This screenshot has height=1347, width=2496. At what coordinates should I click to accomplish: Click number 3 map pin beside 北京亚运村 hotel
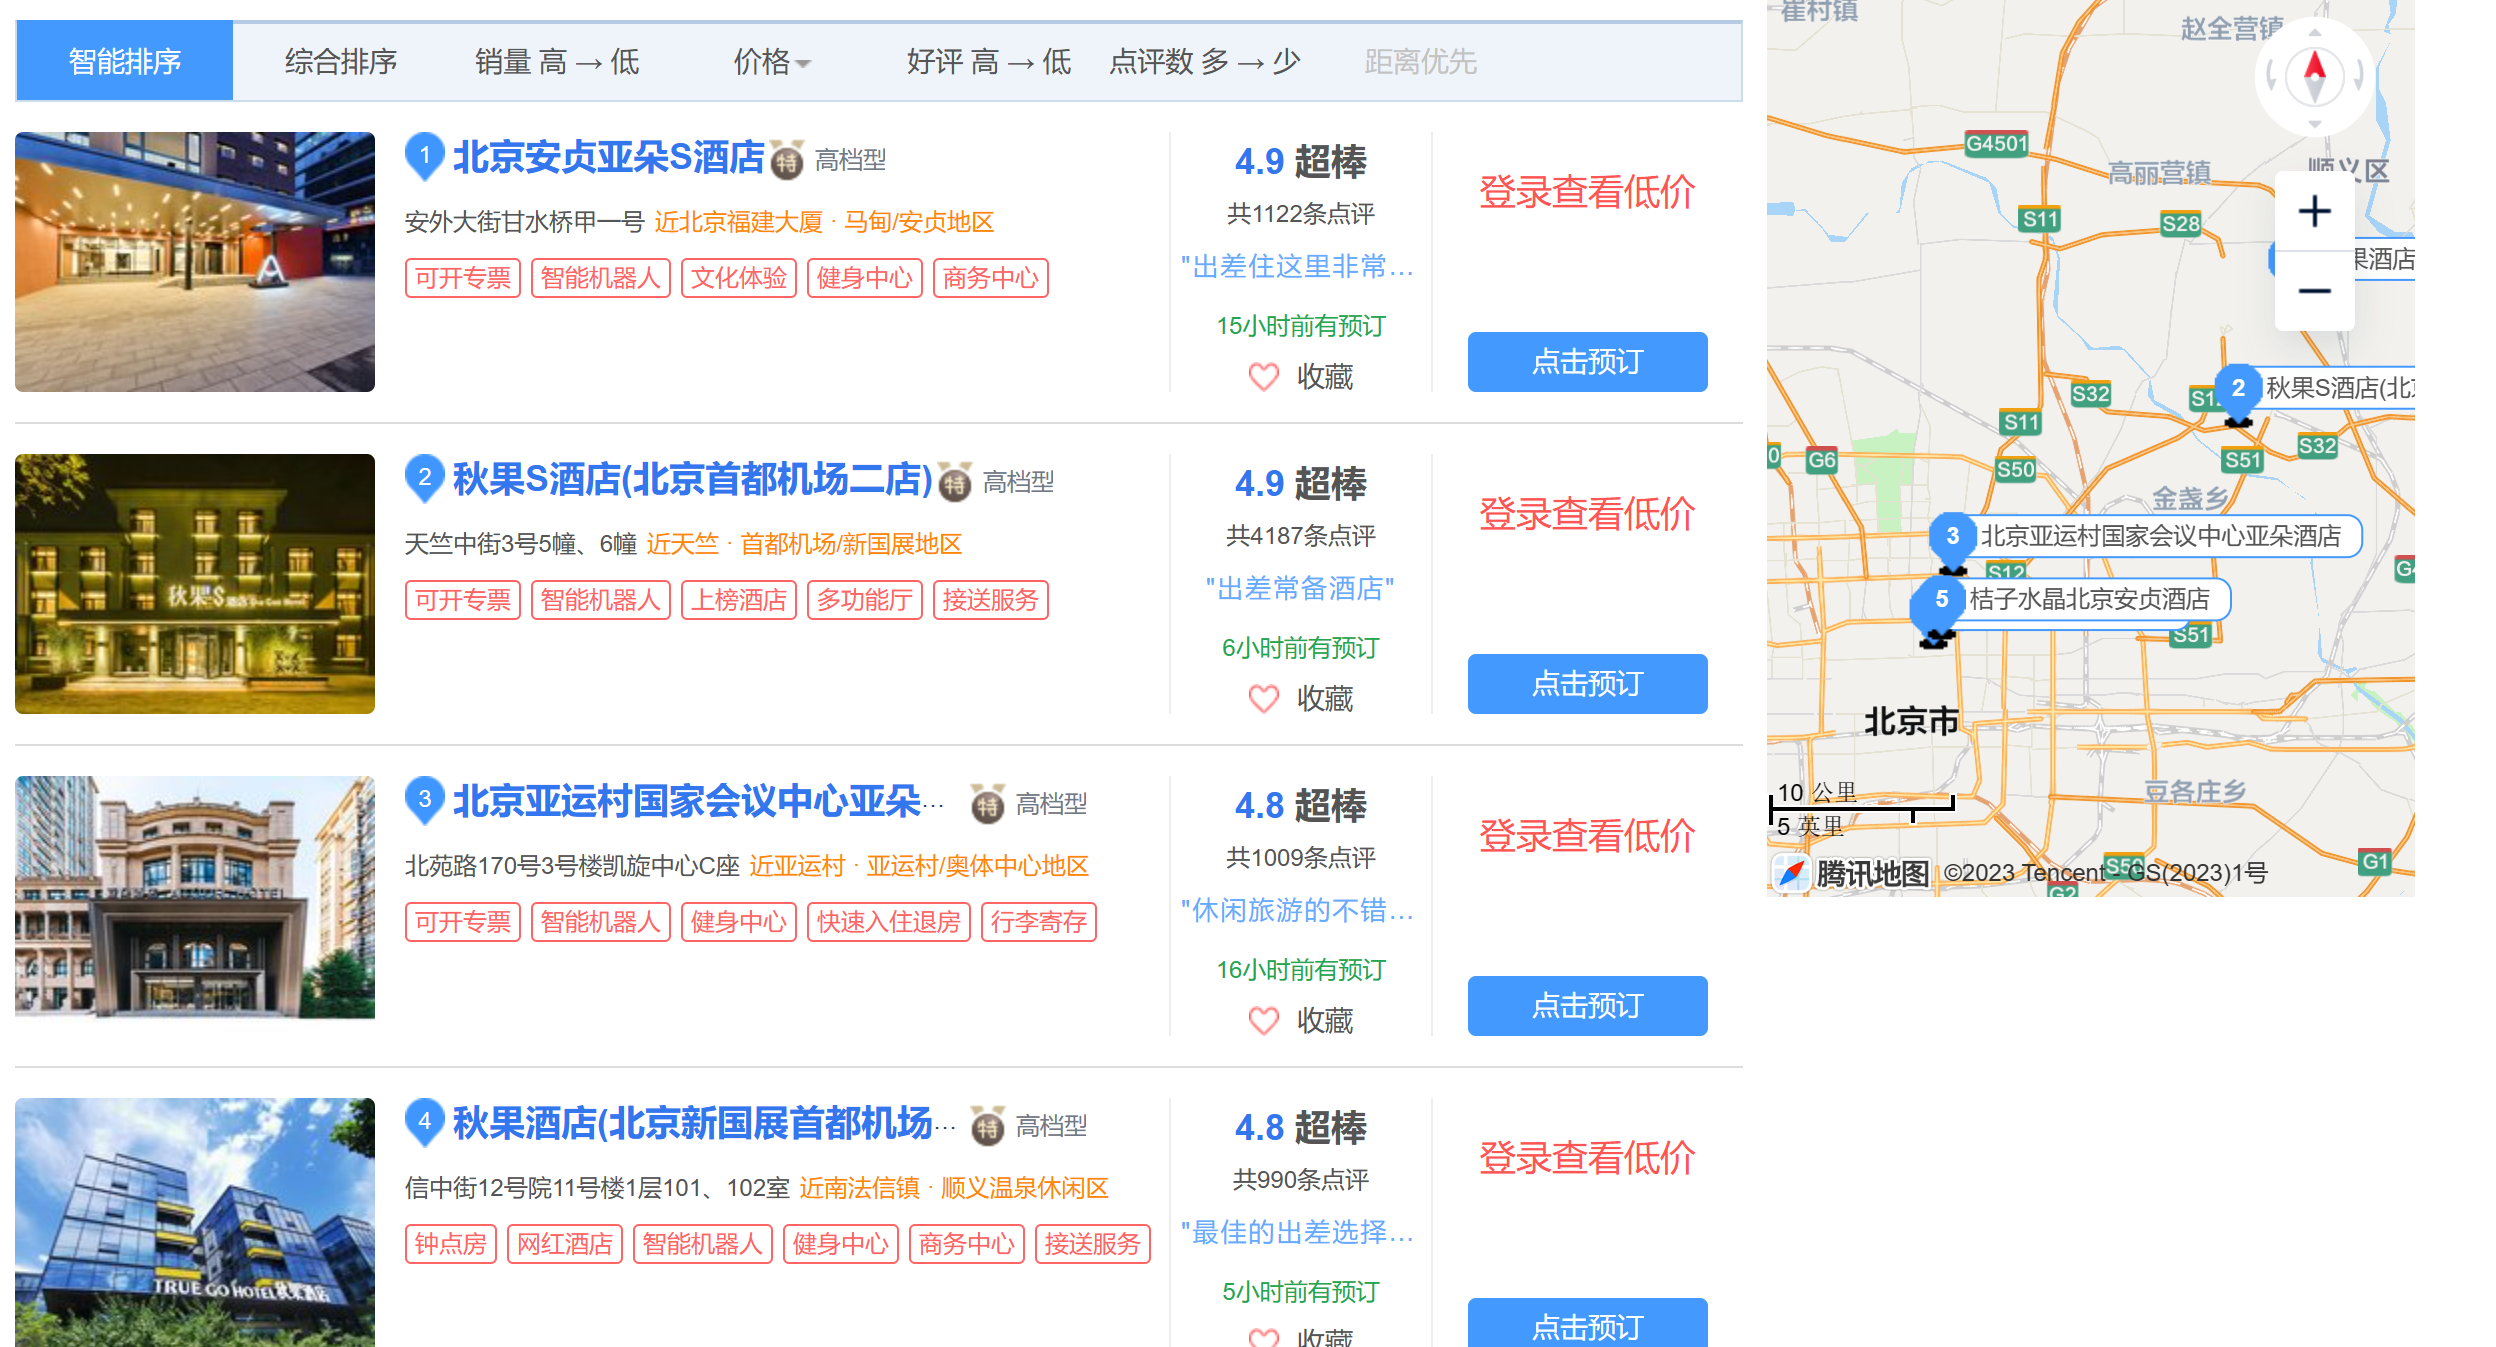coord(425,801)
